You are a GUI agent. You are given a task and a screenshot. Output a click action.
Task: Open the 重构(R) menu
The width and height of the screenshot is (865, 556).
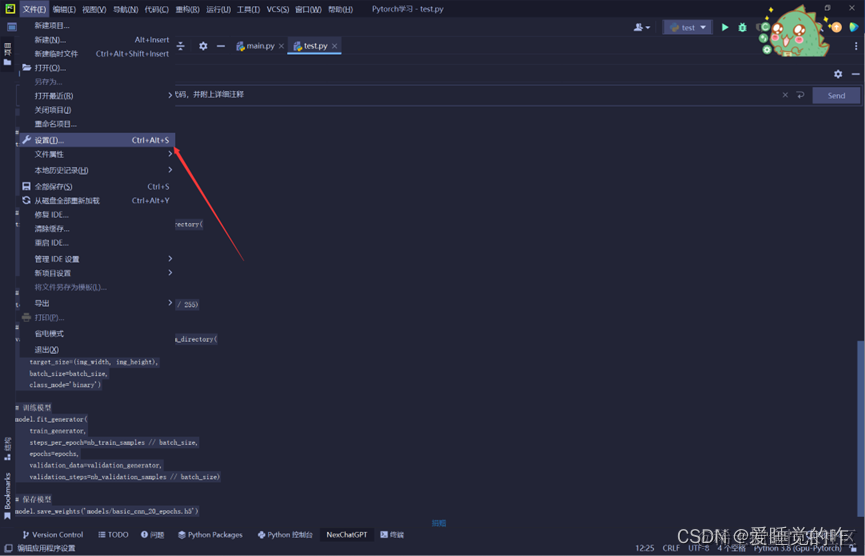click(x=187, y=9)
